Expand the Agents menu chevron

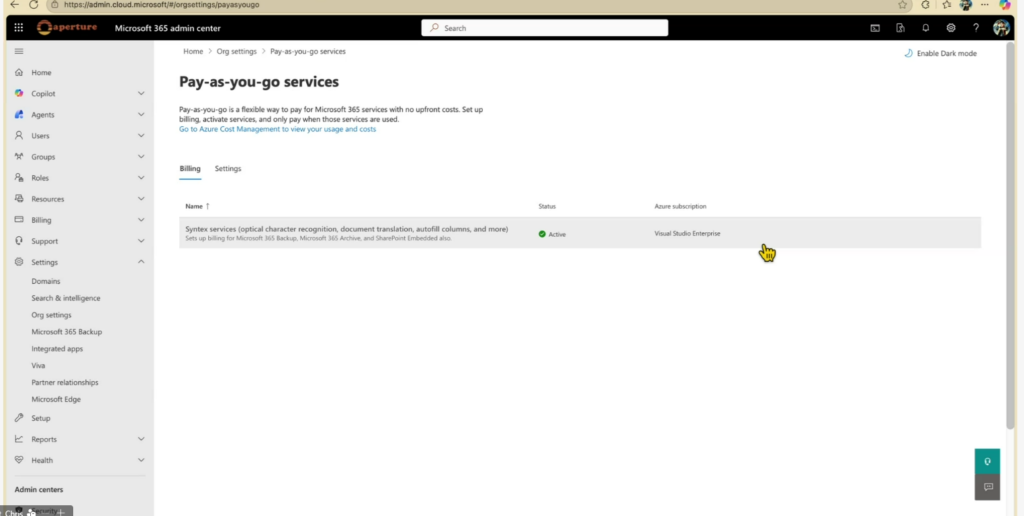point(141,114)
